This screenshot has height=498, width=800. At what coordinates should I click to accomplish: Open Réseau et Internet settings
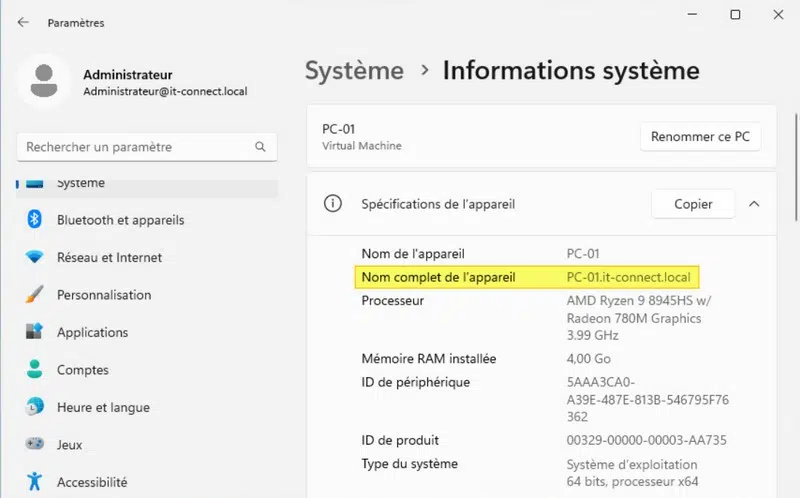147,257
